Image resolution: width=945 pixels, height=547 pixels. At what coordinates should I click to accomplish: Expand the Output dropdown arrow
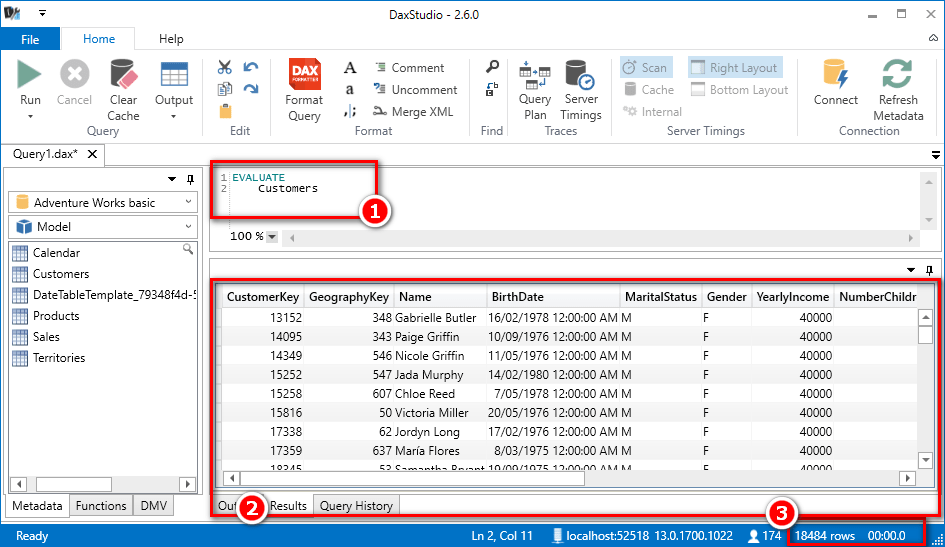point(174,116)
